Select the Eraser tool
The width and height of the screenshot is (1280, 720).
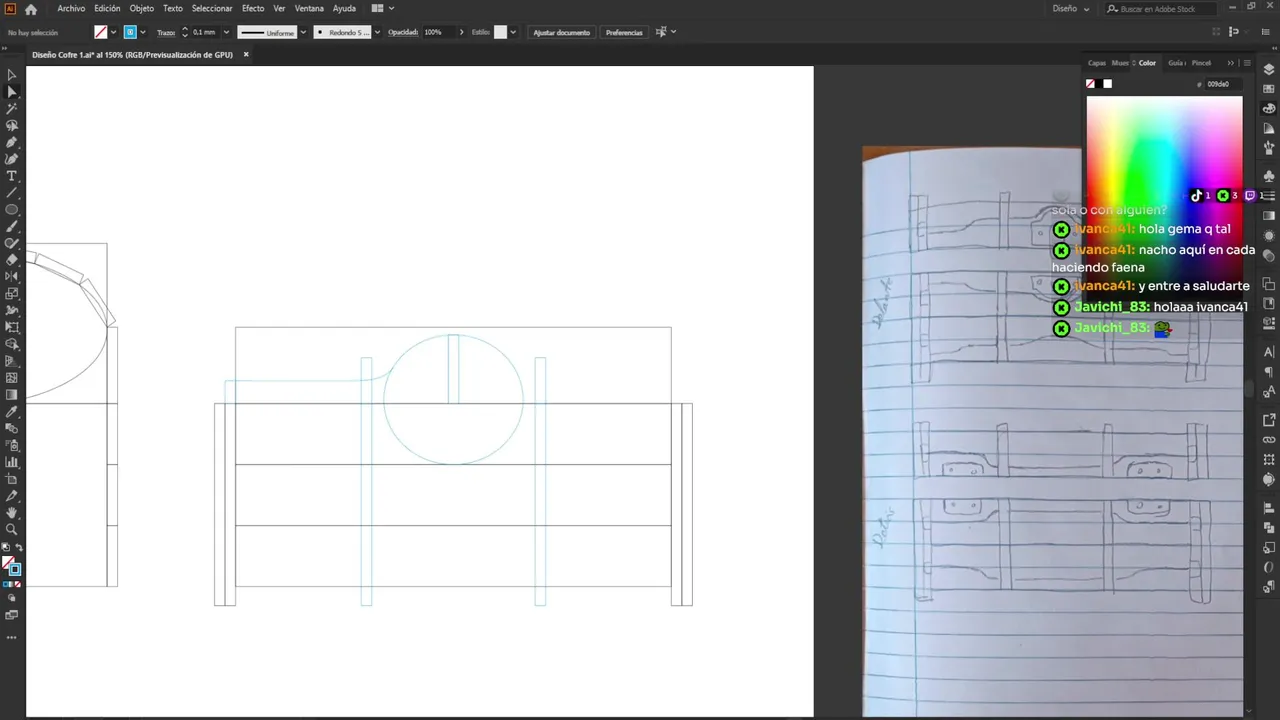(x=12, y=260)
